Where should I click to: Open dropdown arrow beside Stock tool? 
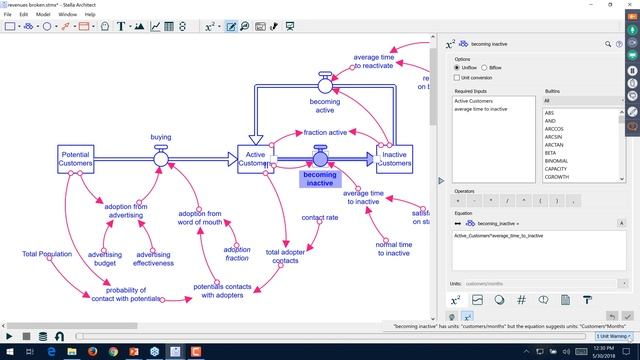pyautogui.click(x=19, y=27)
